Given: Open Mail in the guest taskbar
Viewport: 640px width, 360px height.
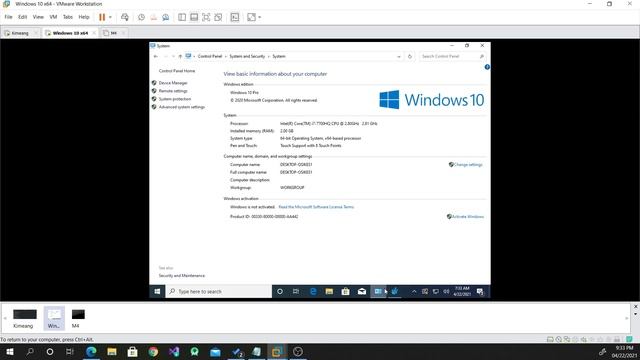Looking at the screenshot, I should [362, 291].
